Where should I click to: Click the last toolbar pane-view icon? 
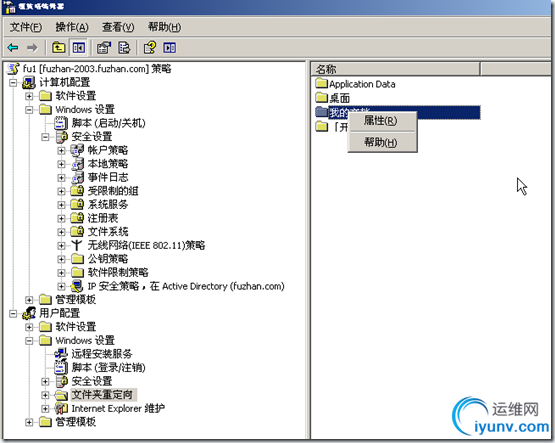[x=170, y=47]
